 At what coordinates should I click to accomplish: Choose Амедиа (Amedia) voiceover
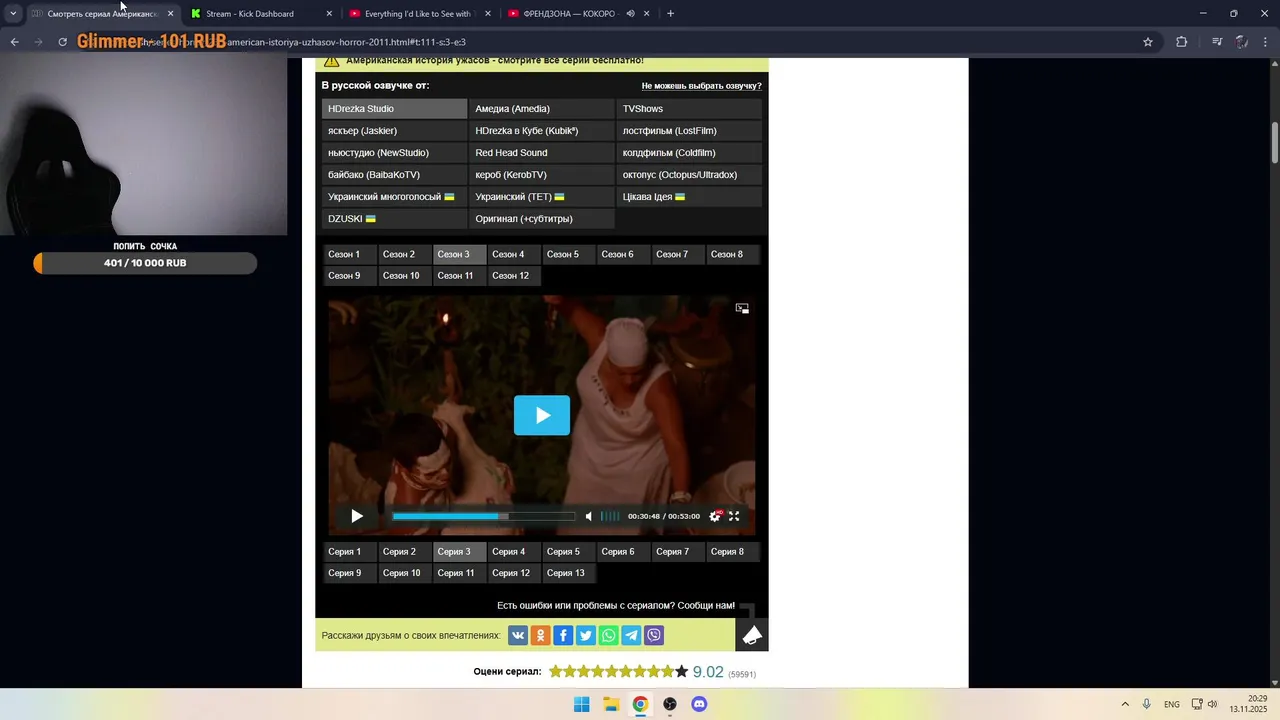[x=541, y=108]
